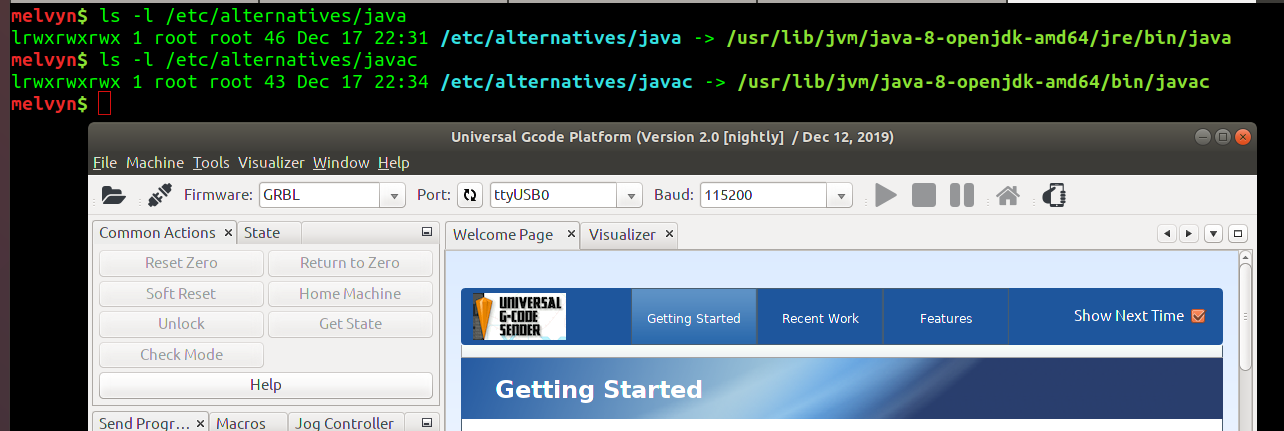This screenshot has width=1284, height=431.
Task: Click the Home machine house icon
Action: pos(1008,195)
